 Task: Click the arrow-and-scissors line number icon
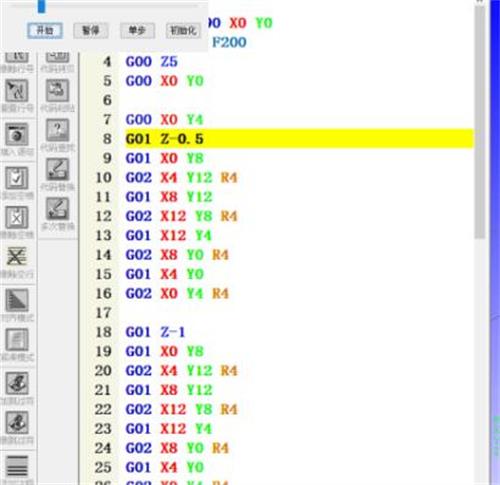pyautogui.click(x=17, y=91)
